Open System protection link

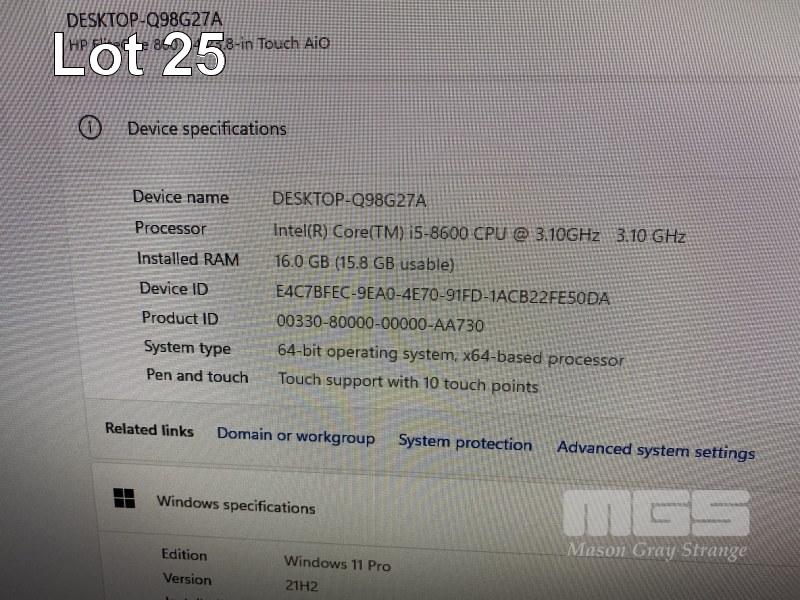click(465, 443)
